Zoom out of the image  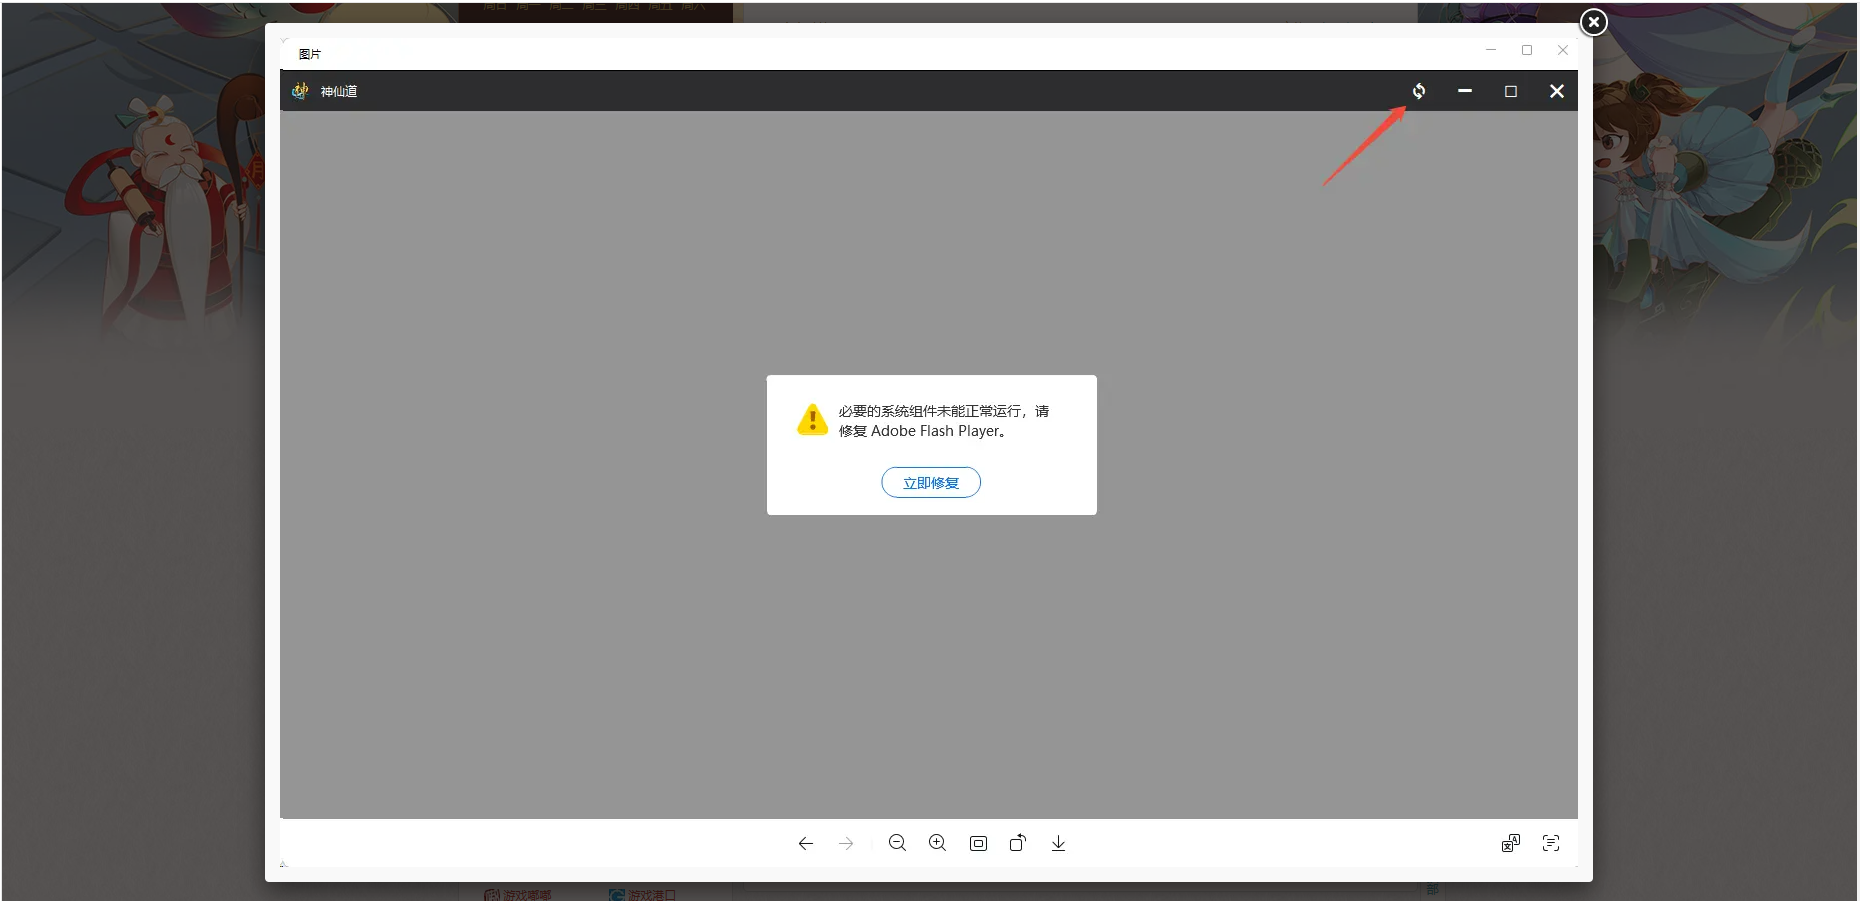(x=897, y=843)
